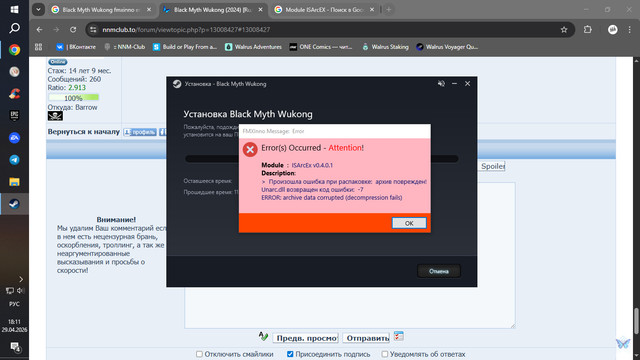The image size is (640, 360).
Task: Click the butterfly icon at page bottom right
Action: 623,344
